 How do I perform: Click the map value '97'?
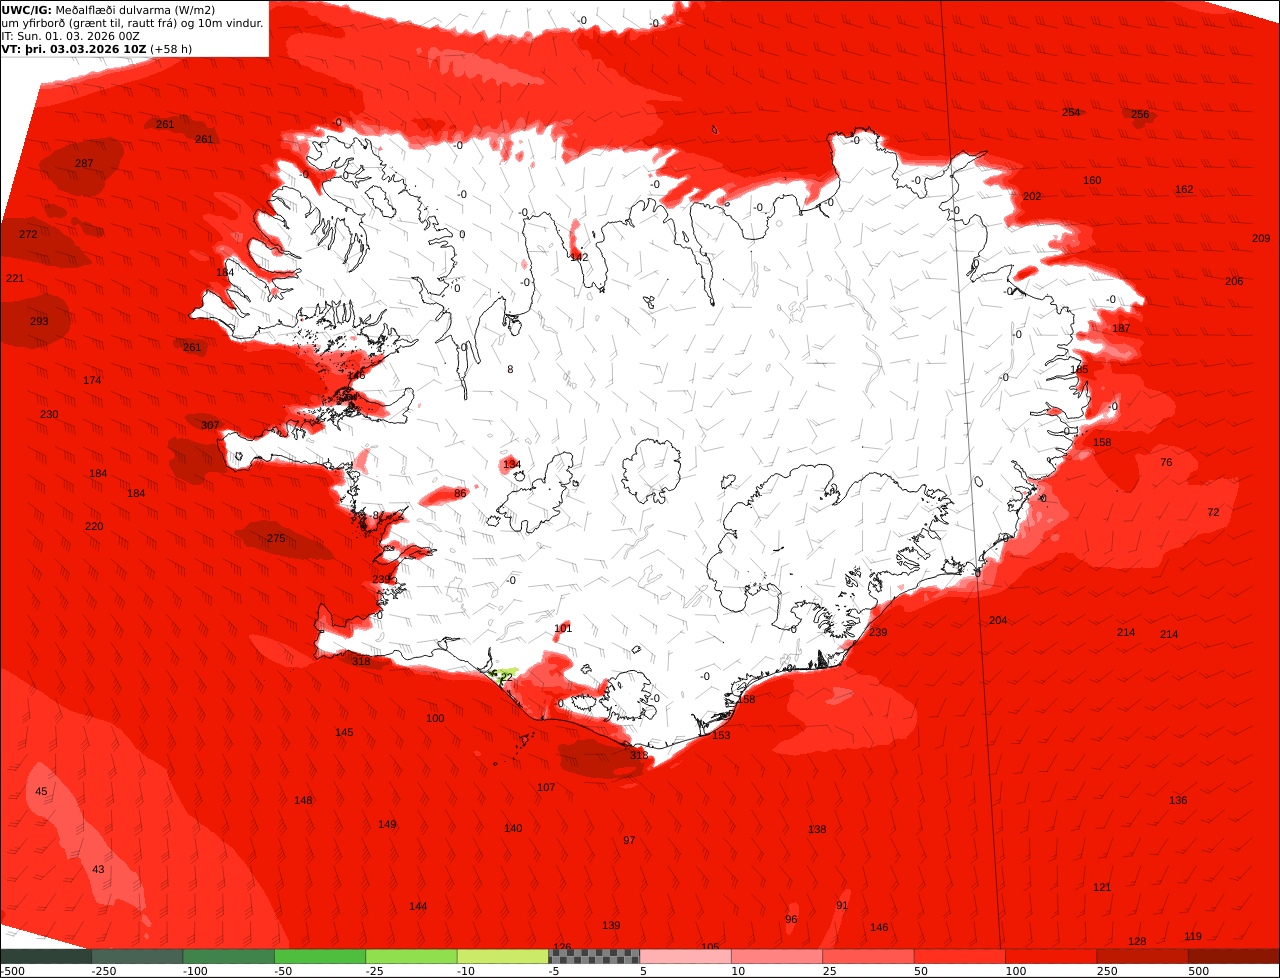tap(629, 840)
